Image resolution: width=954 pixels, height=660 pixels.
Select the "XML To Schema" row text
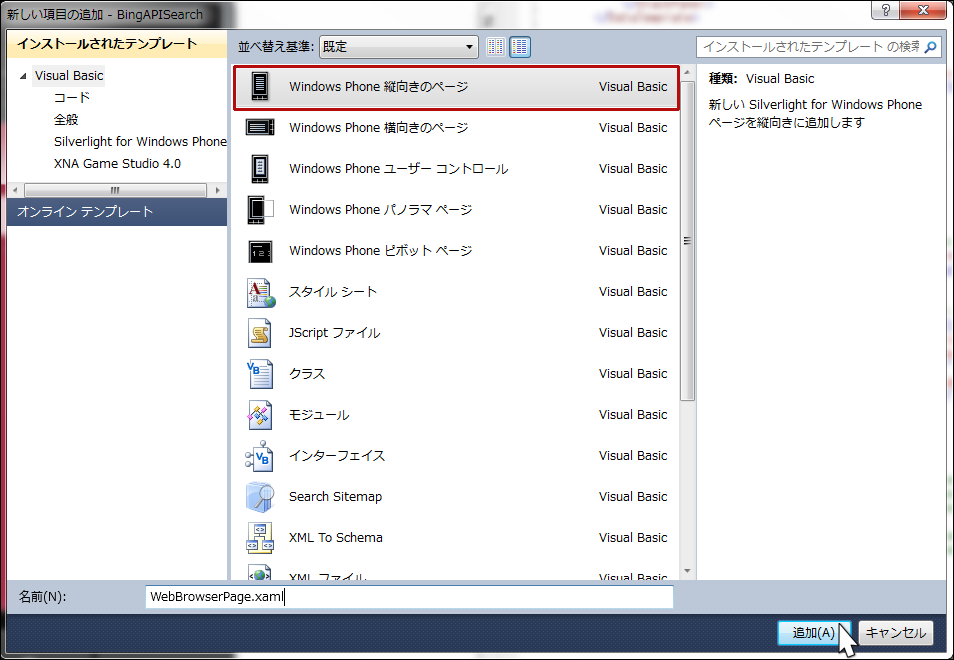tap(336, 538)
